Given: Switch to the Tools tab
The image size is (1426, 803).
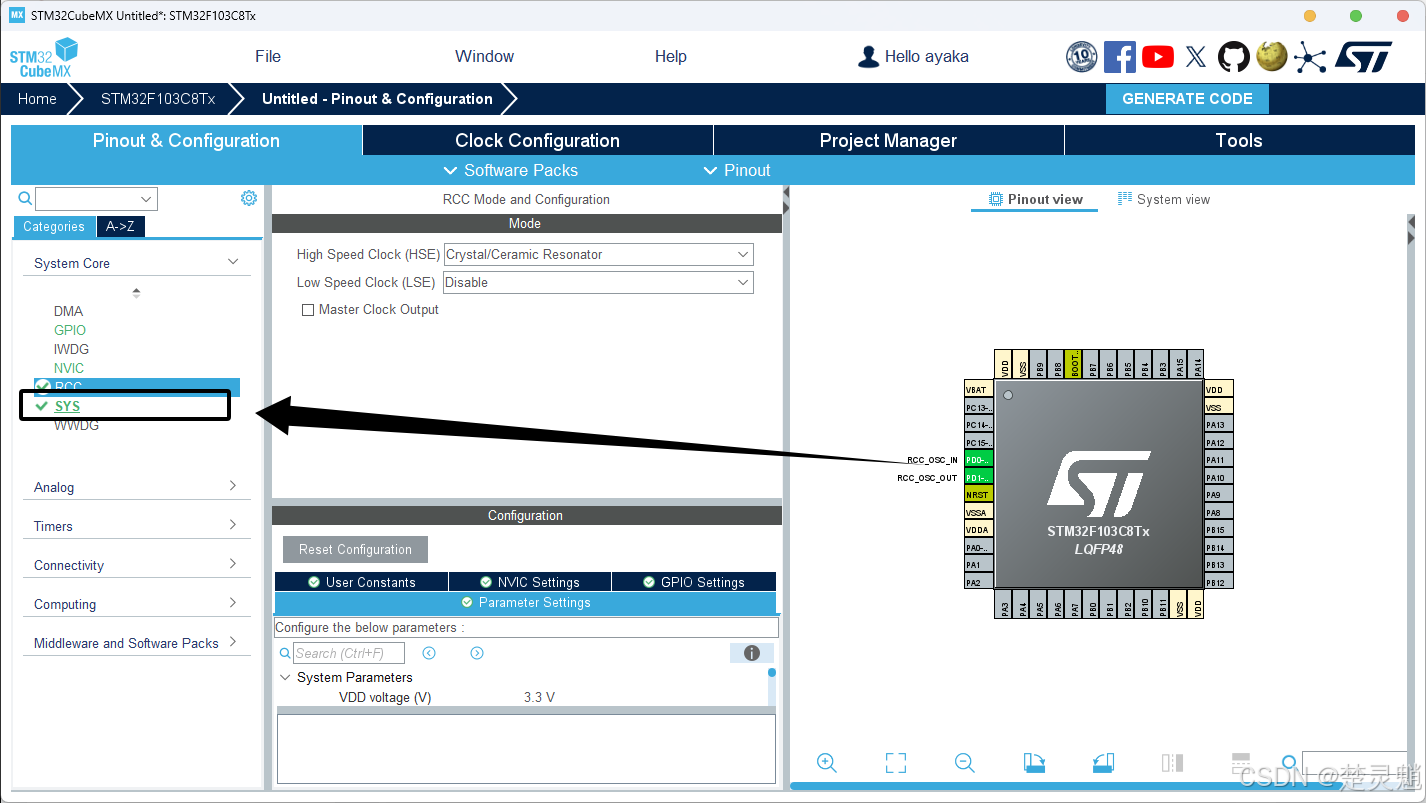Looking at the screenshot, I should pos(1239,140).
